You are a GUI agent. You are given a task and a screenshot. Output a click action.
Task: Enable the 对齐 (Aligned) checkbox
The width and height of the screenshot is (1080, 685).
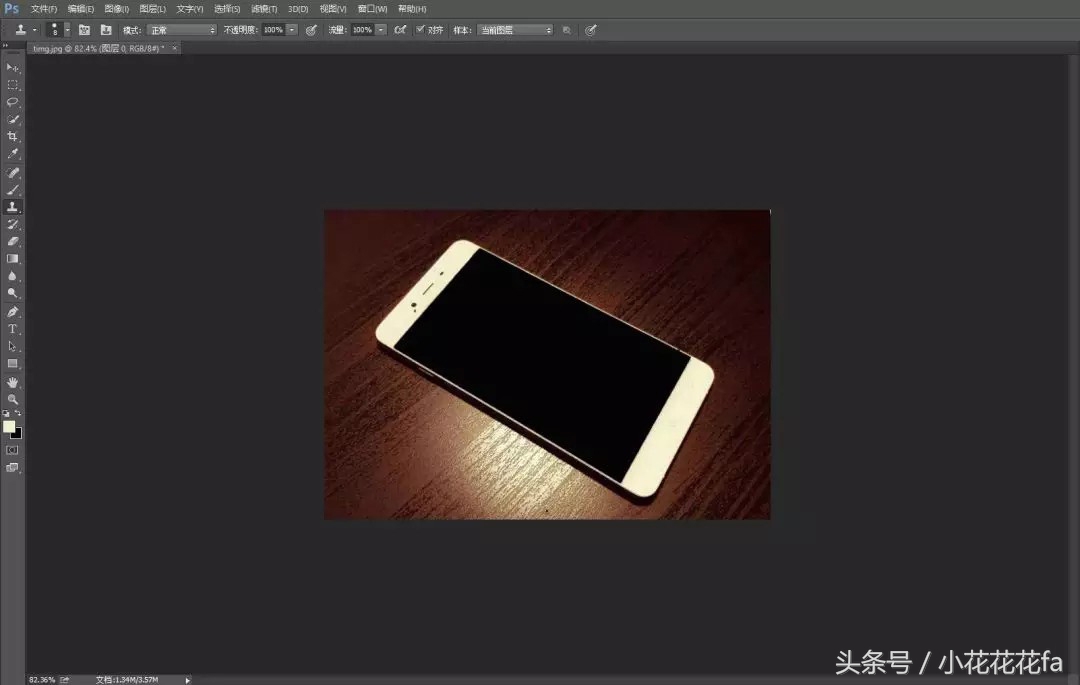pyautogui.click(x=421, y=29)
